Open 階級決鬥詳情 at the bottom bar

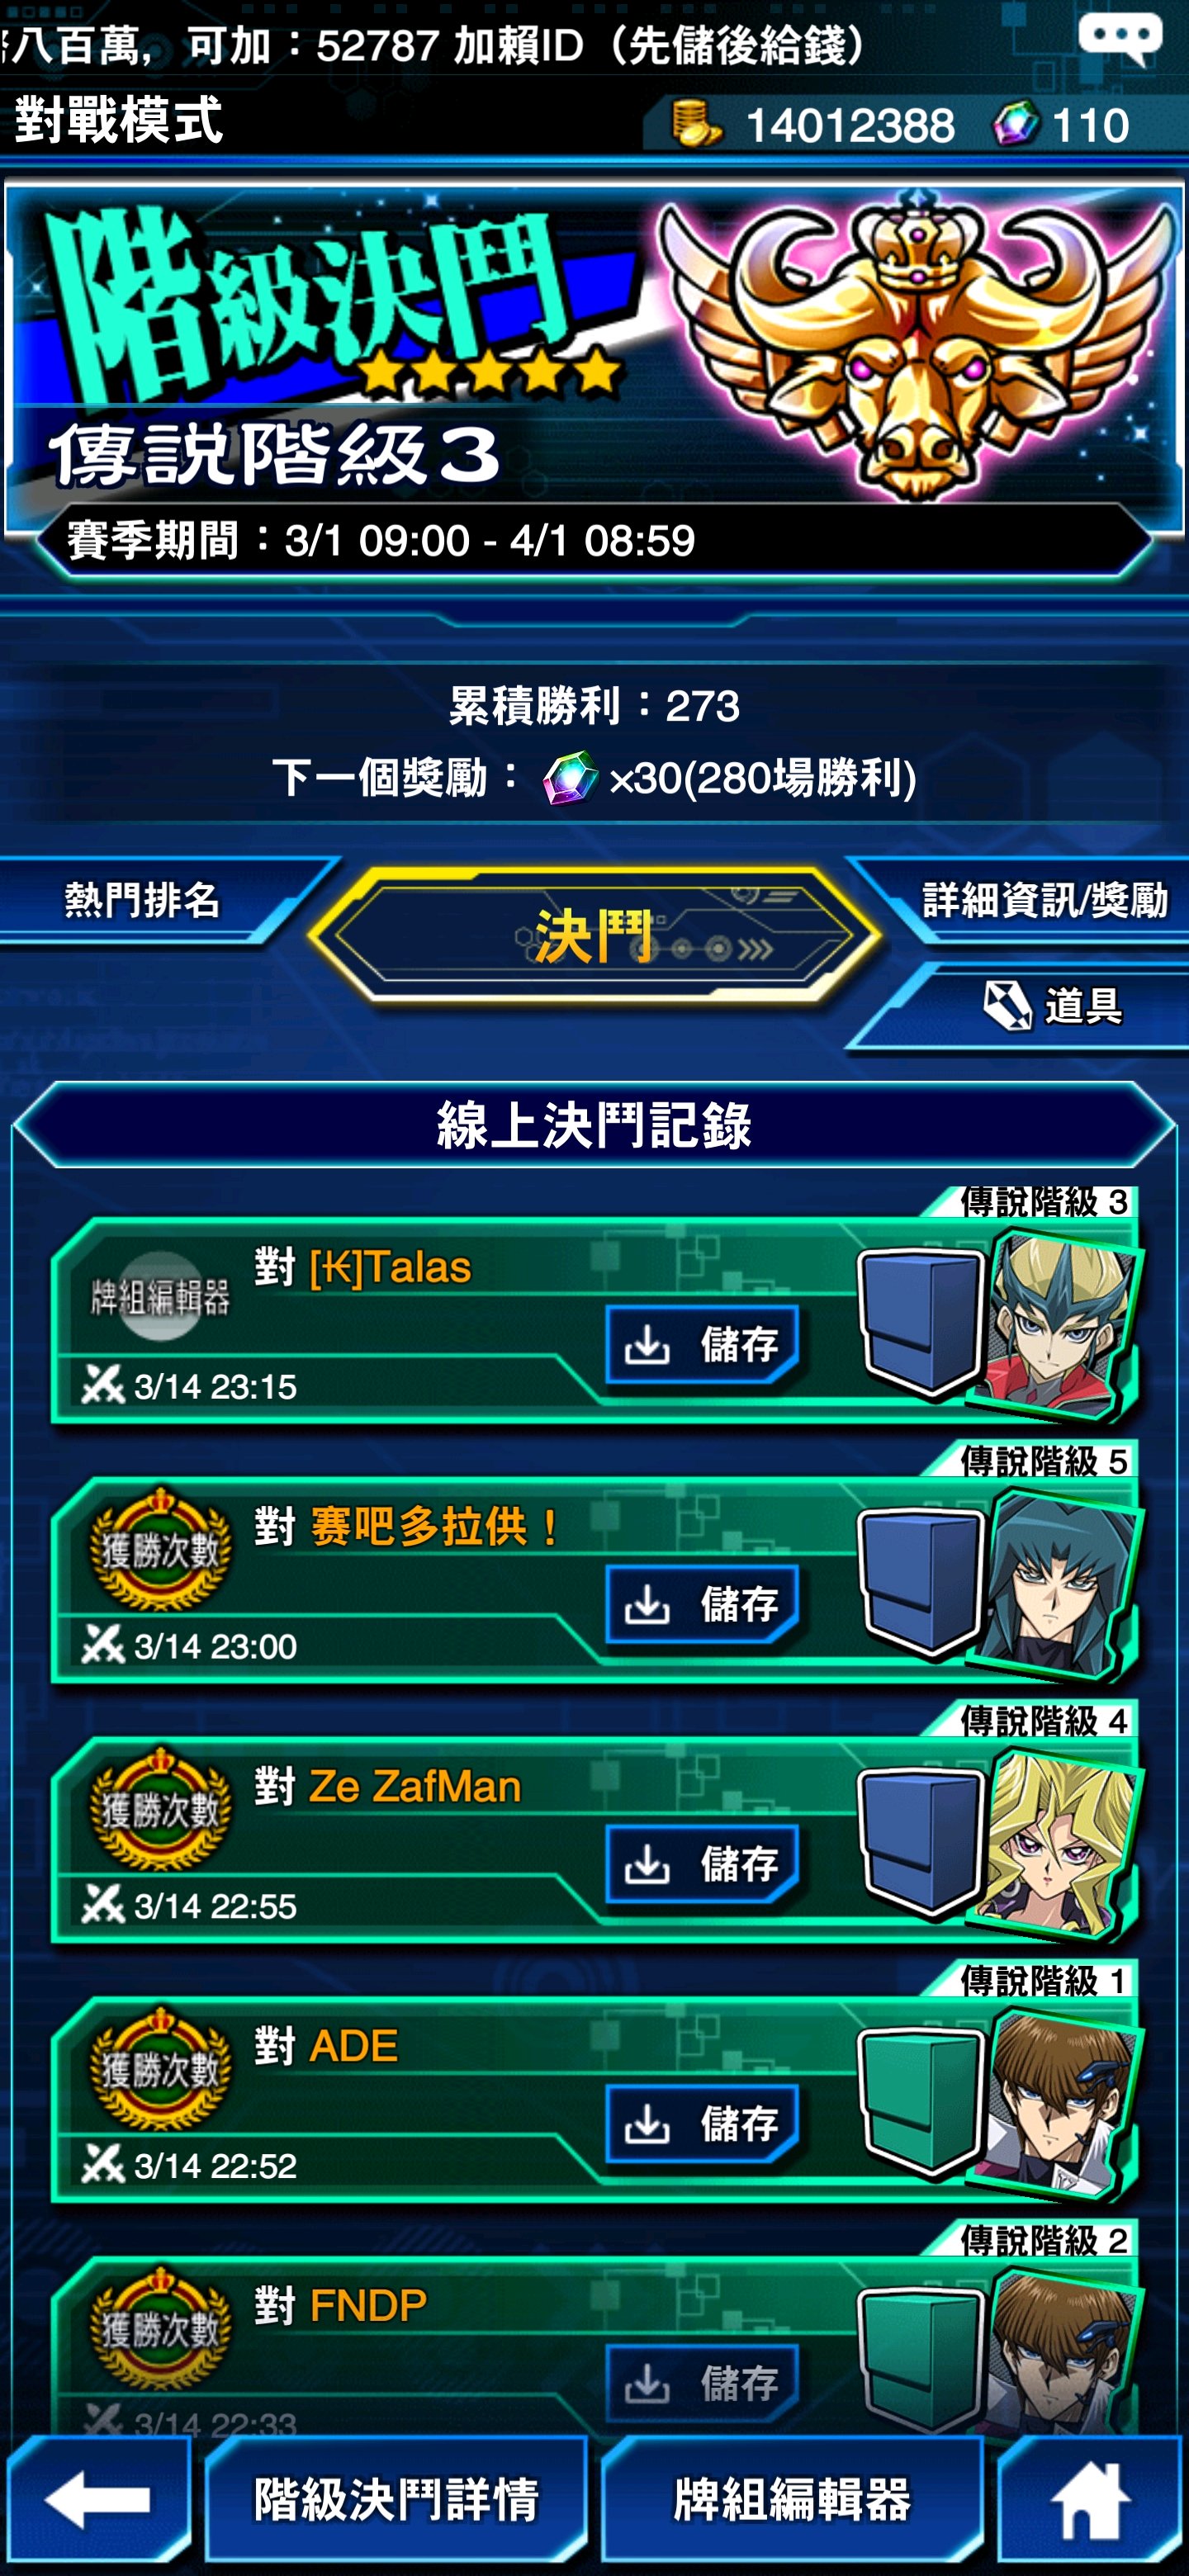396,2498
